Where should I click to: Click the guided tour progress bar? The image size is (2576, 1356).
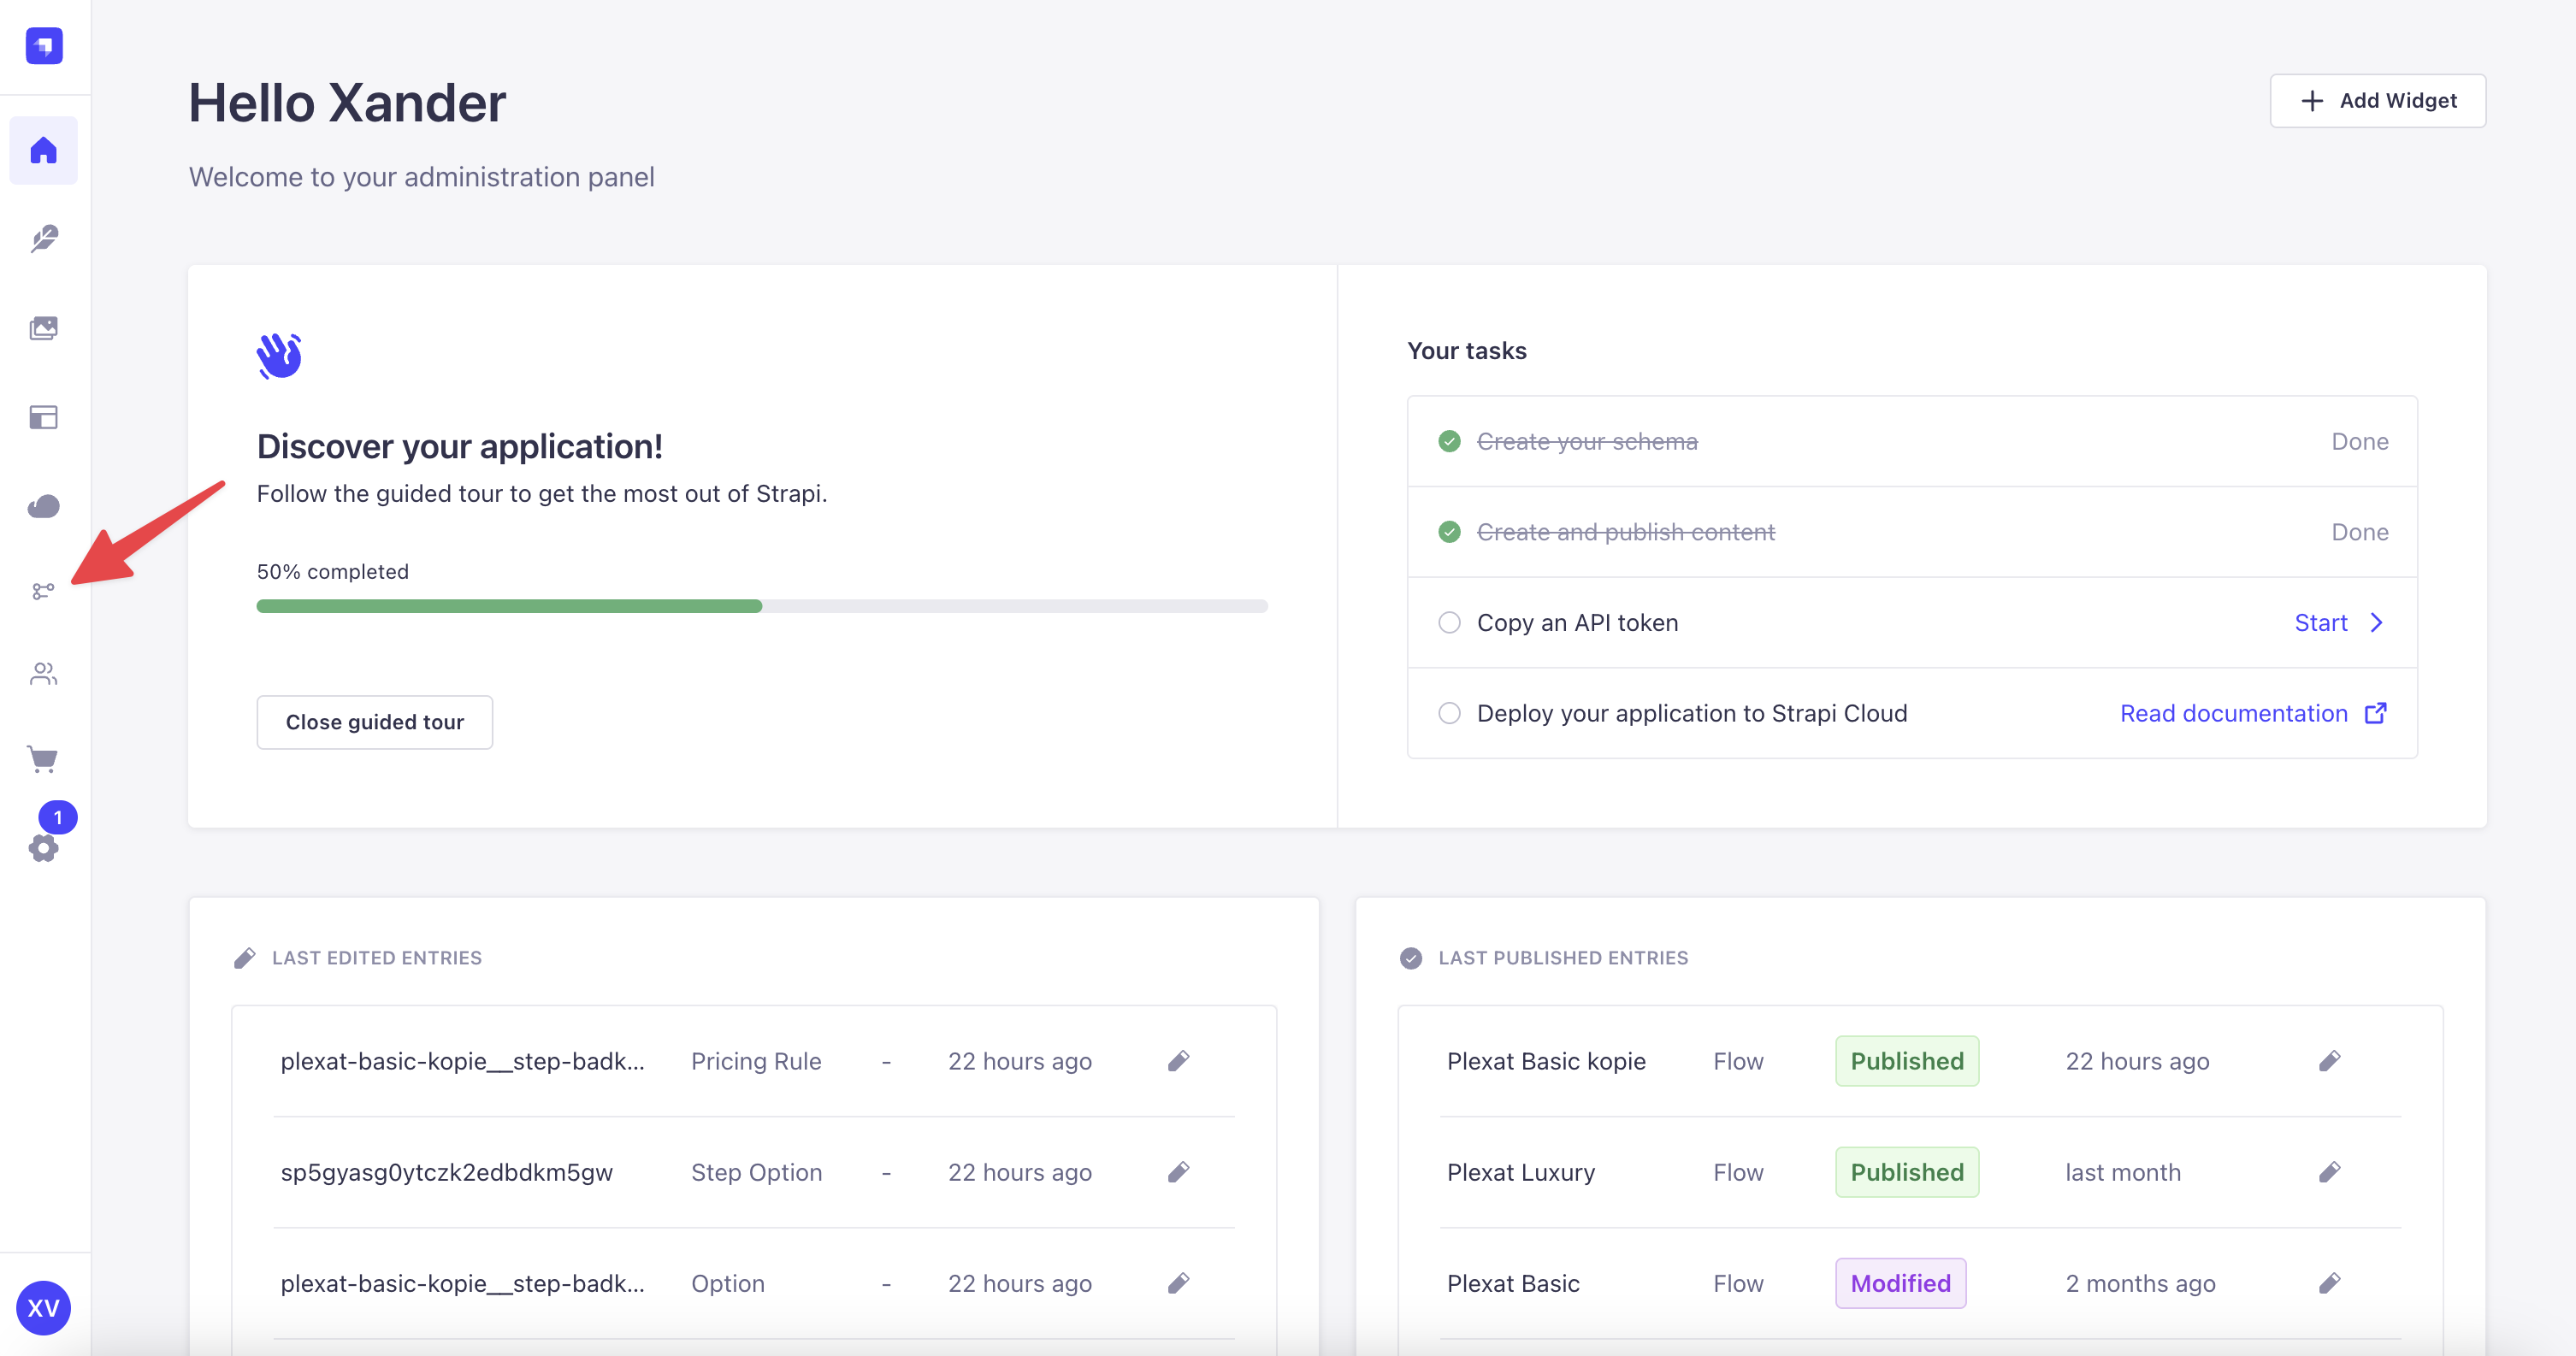click(762, 606)
